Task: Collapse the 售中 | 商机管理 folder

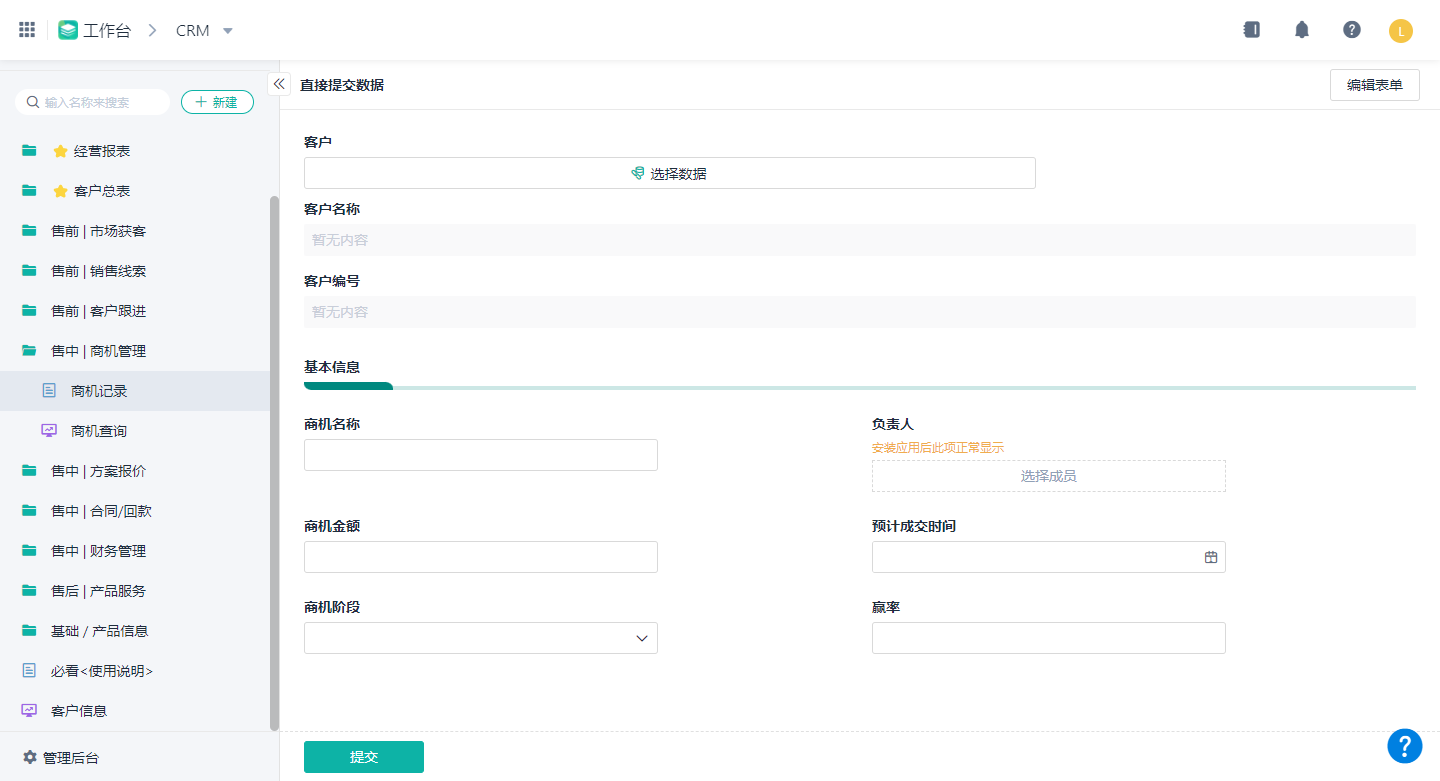Action: [135, 351]
